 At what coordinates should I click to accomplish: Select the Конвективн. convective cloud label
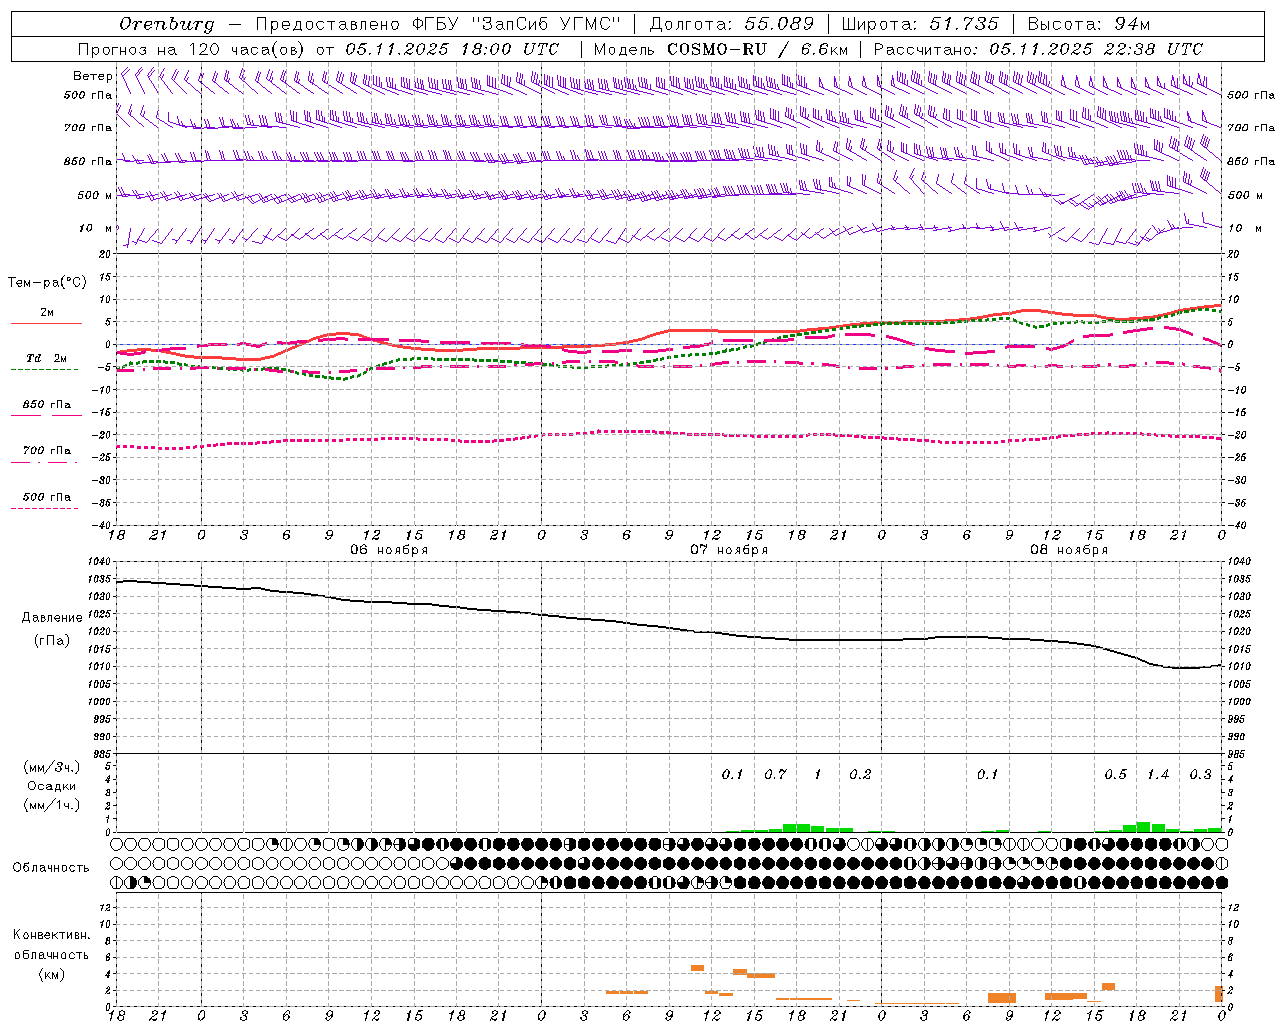coord(51,935)
